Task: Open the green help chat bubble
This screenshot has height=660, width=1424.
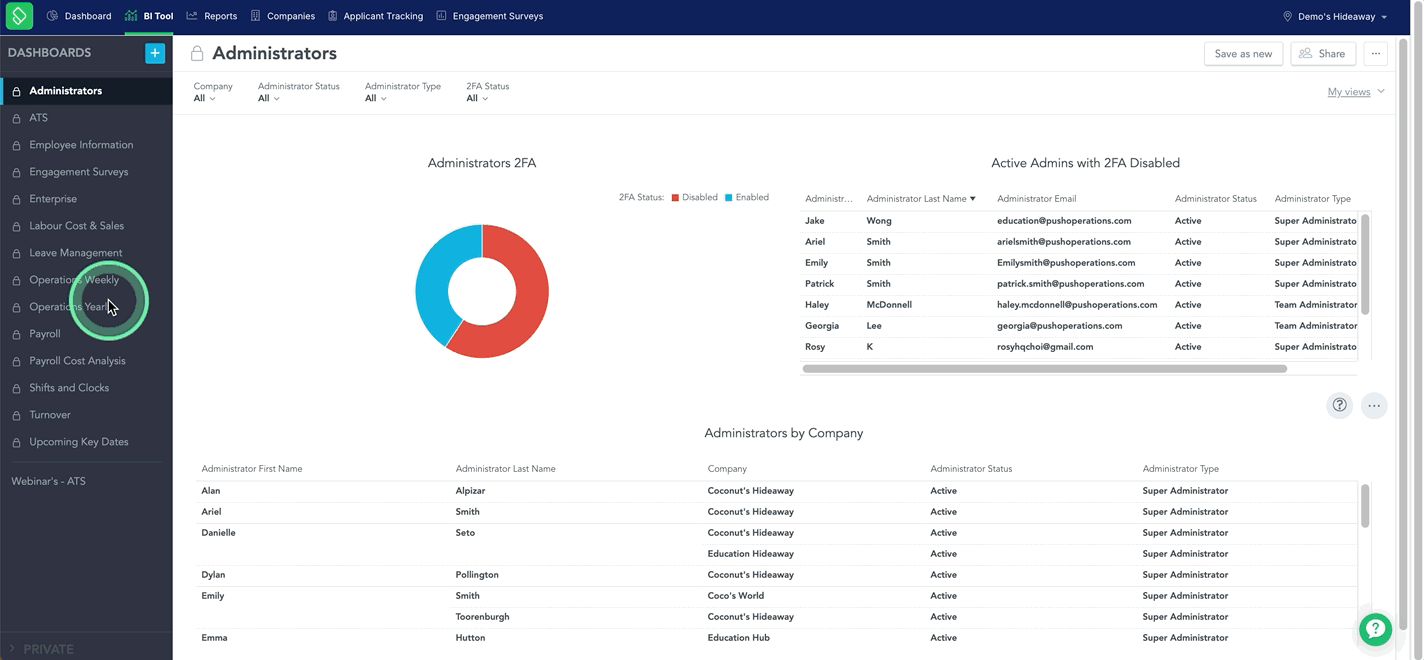Action: [1376, 629]
